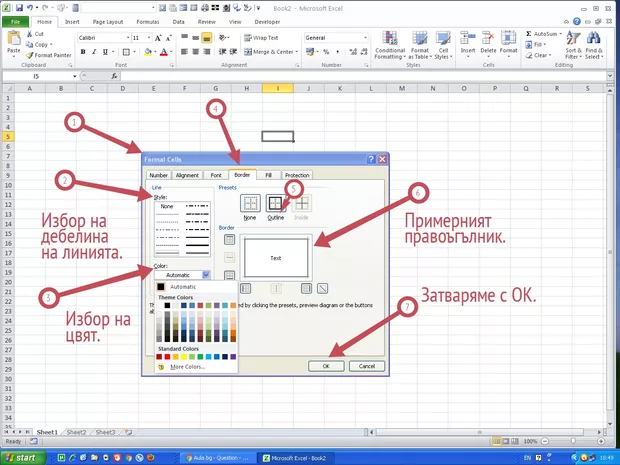This screenshot has width=620, height=465.
Task: Switch to the Sheet2 worksheet tab
Action: pos(76,432)
